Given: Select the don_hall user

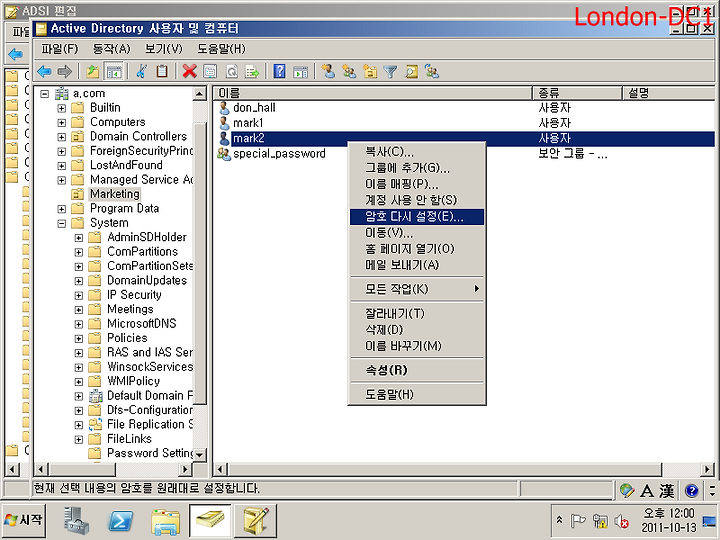Looking at the screenshot, I should click(254, 108).
